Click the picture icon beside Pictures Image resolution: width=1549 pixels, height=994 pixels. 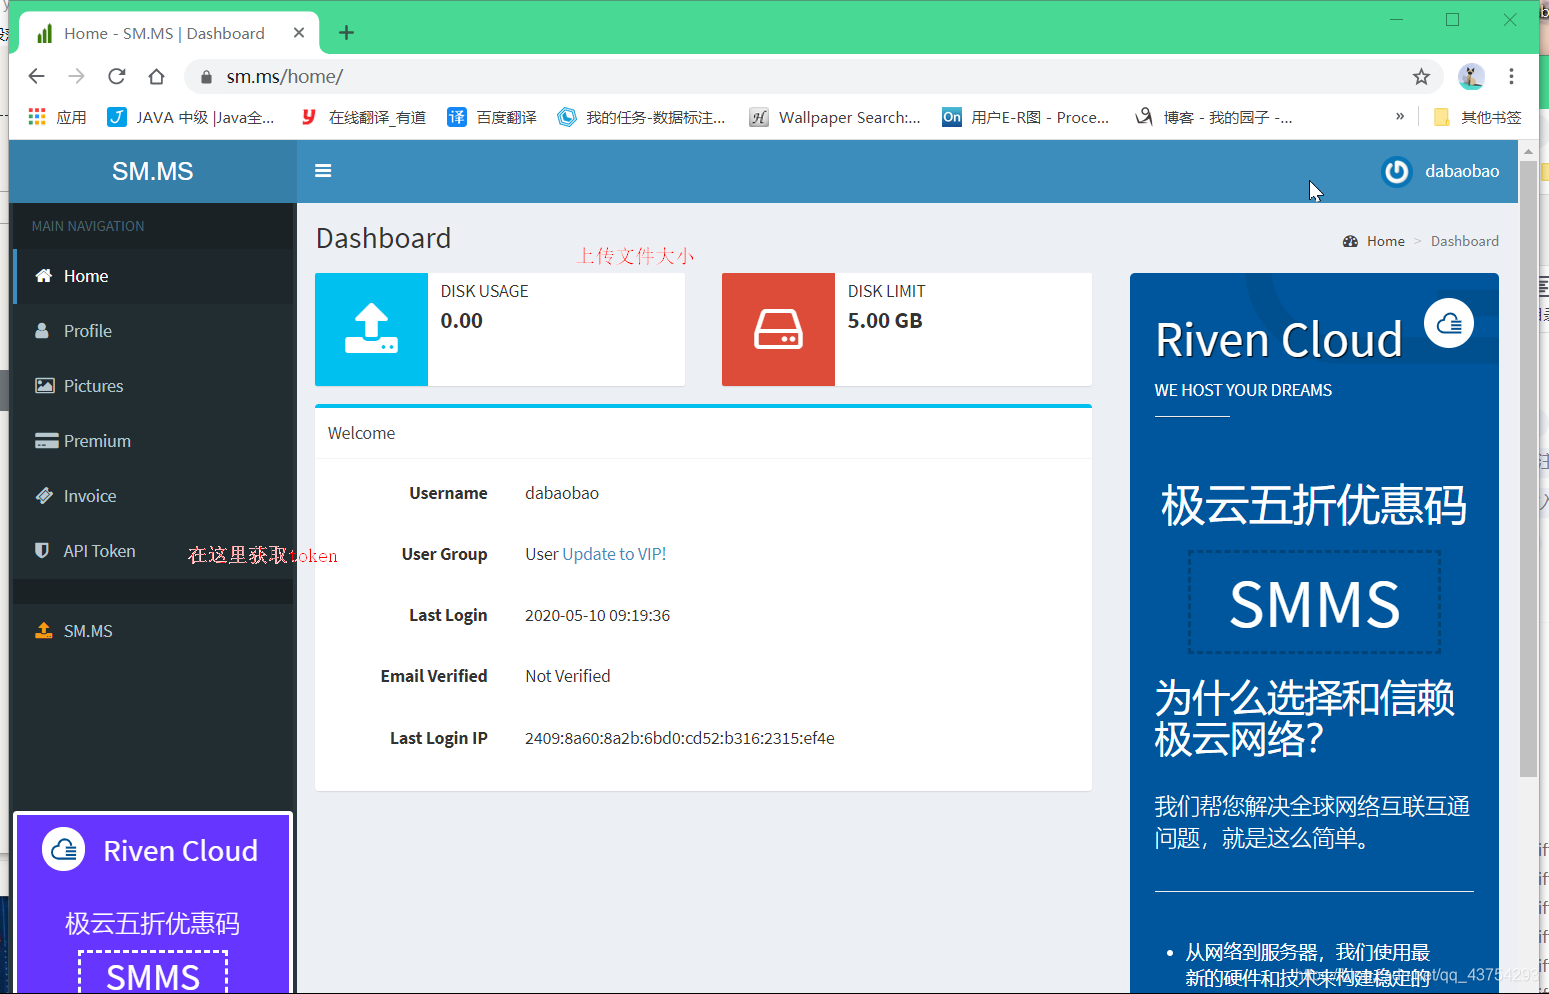[45, 386]
